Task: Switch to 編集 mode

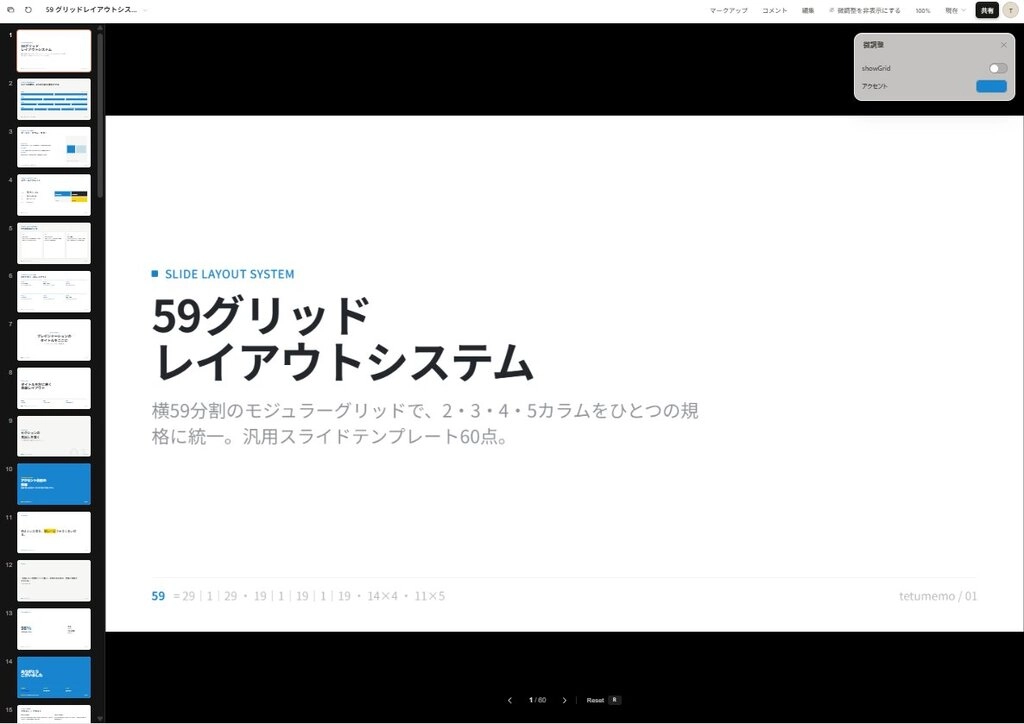Action: [x=808, y=10]
